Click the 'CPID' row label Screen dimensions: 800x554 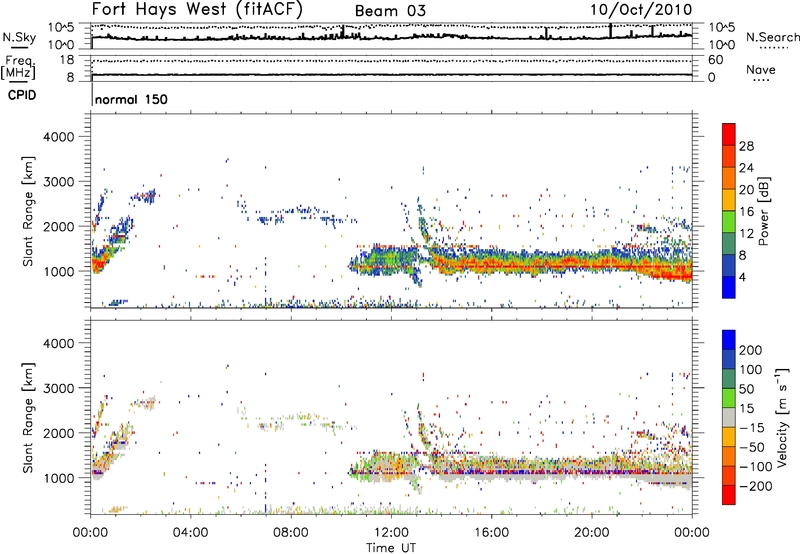click(x=22, y=95)
